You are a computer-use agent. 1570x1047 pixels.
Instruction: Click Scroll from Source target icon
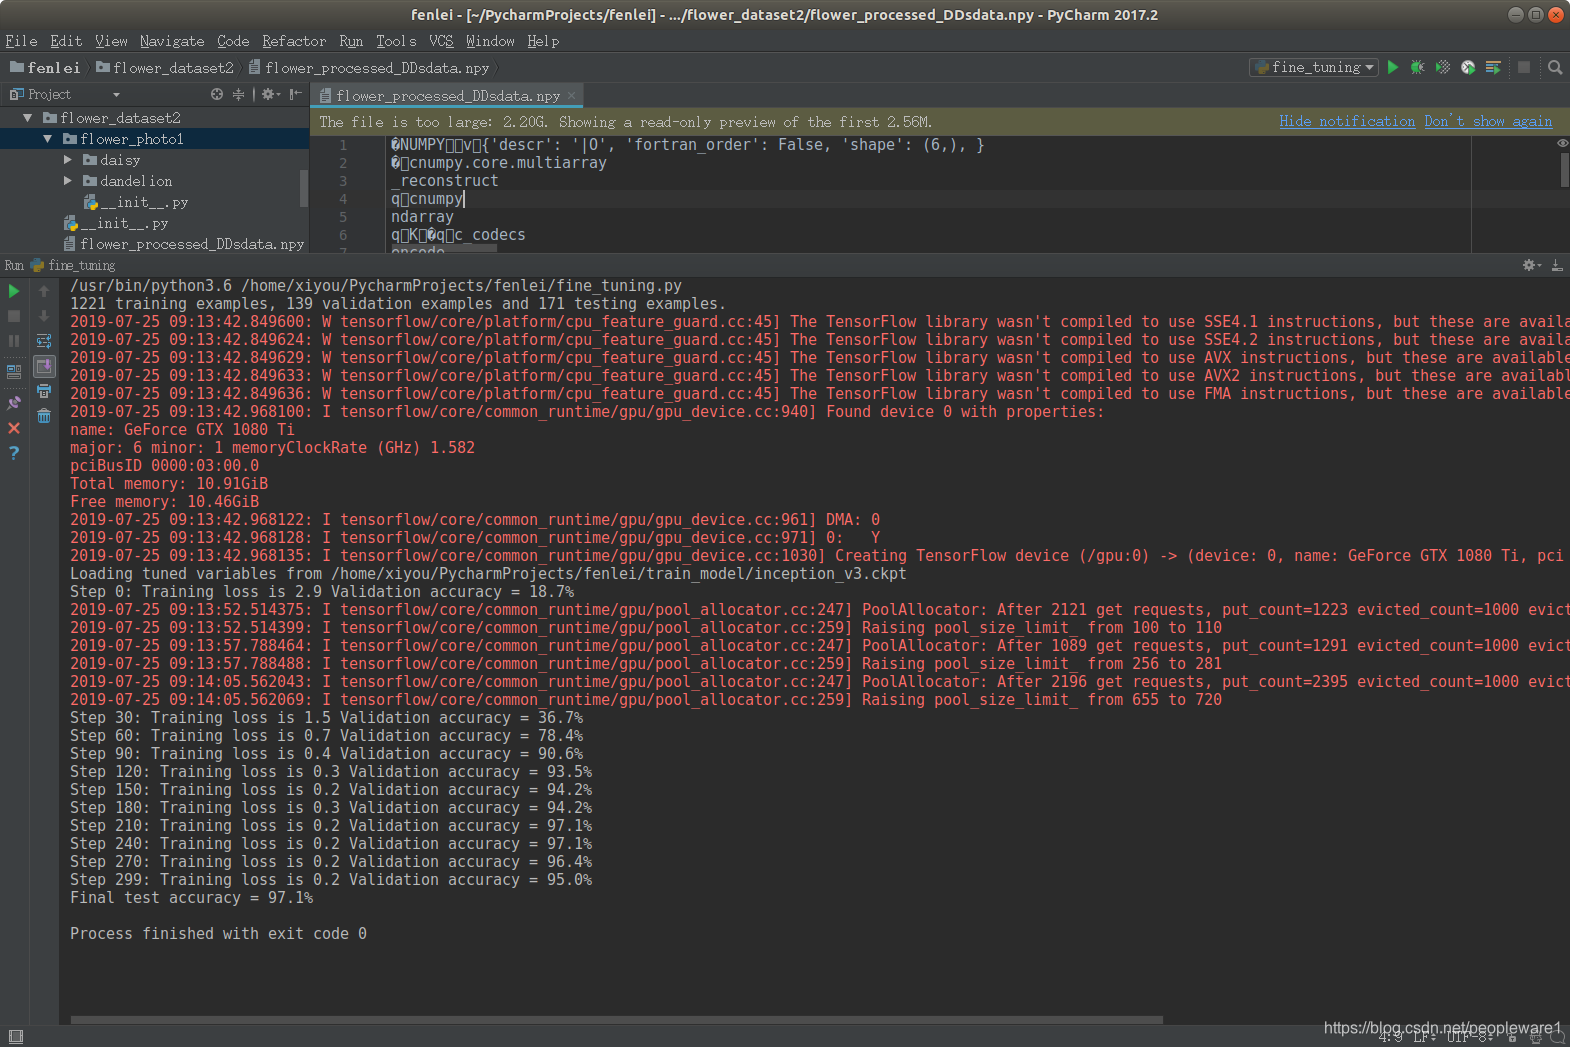pyautogui.click(x=217, y=94)
